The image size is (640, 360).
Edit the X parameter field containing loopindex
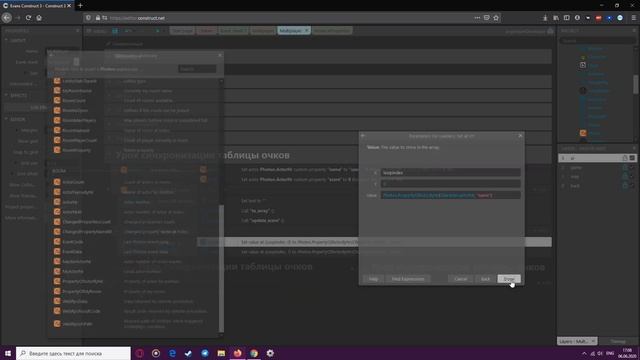tap(451, 173)
